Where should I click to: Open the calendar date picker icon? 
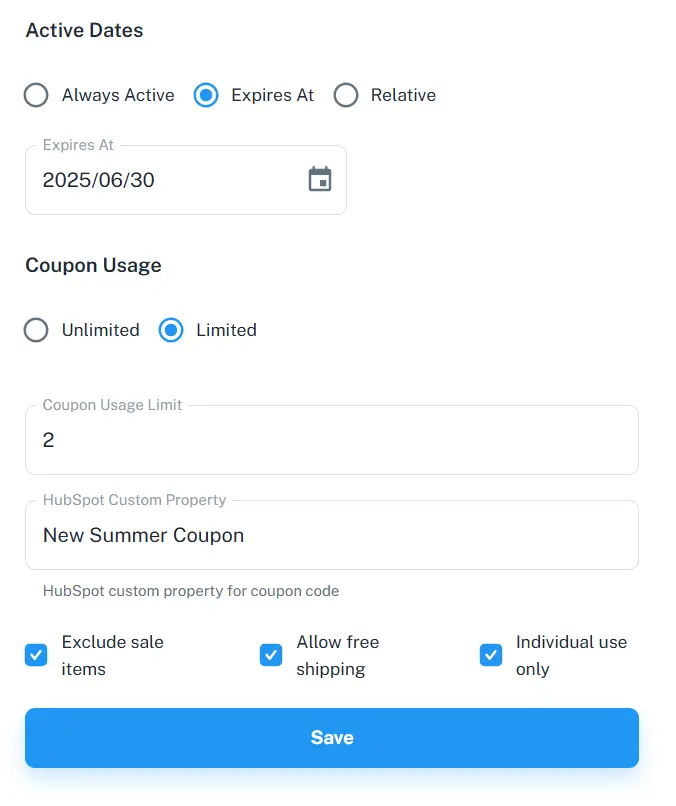click(x=320, y=180)
